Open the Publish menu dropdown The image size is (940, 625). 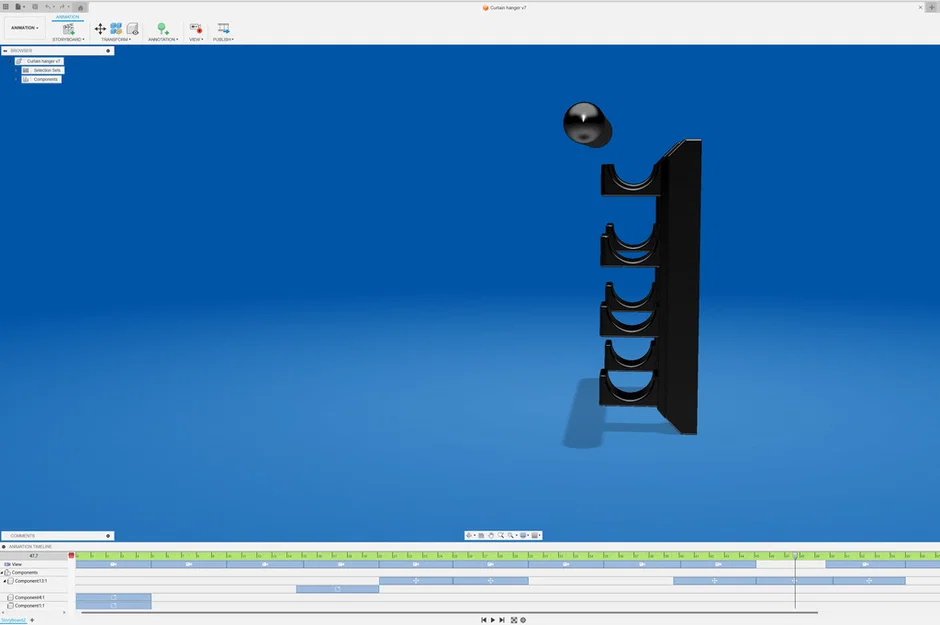[223, 40]
